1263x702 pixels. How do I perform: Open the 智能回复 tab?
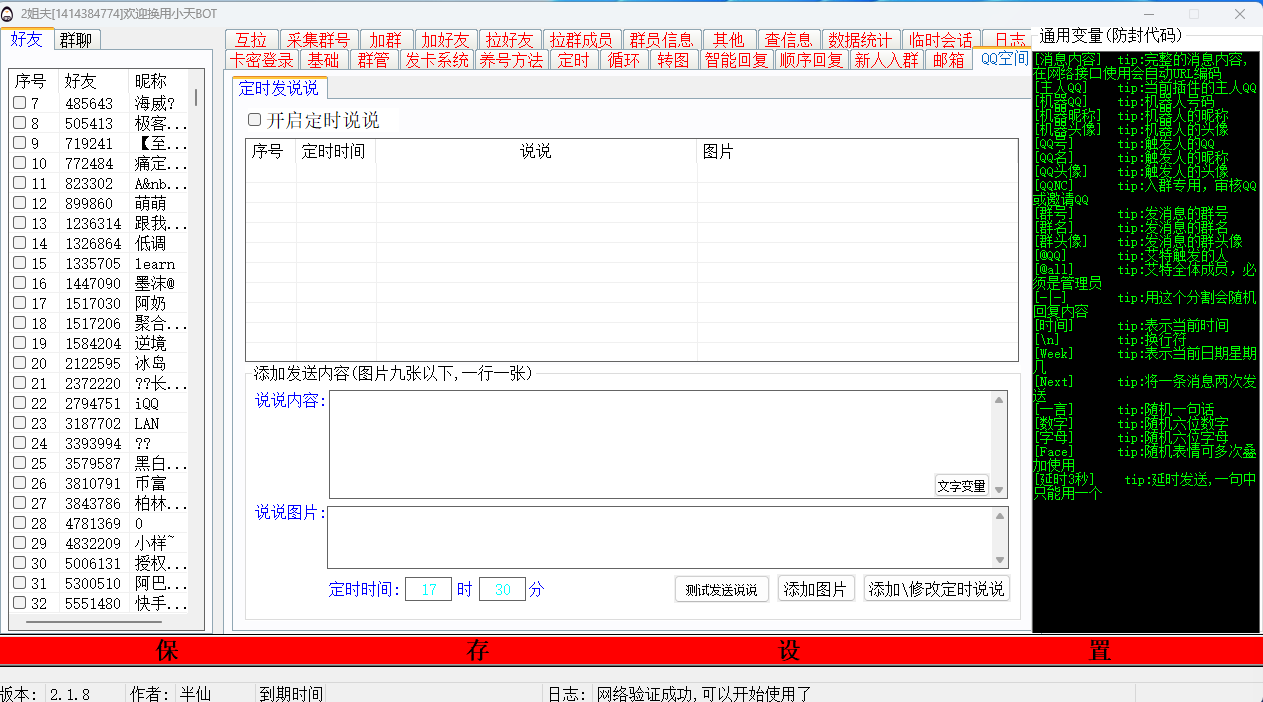pyautogui.click(x=736, y=60)
